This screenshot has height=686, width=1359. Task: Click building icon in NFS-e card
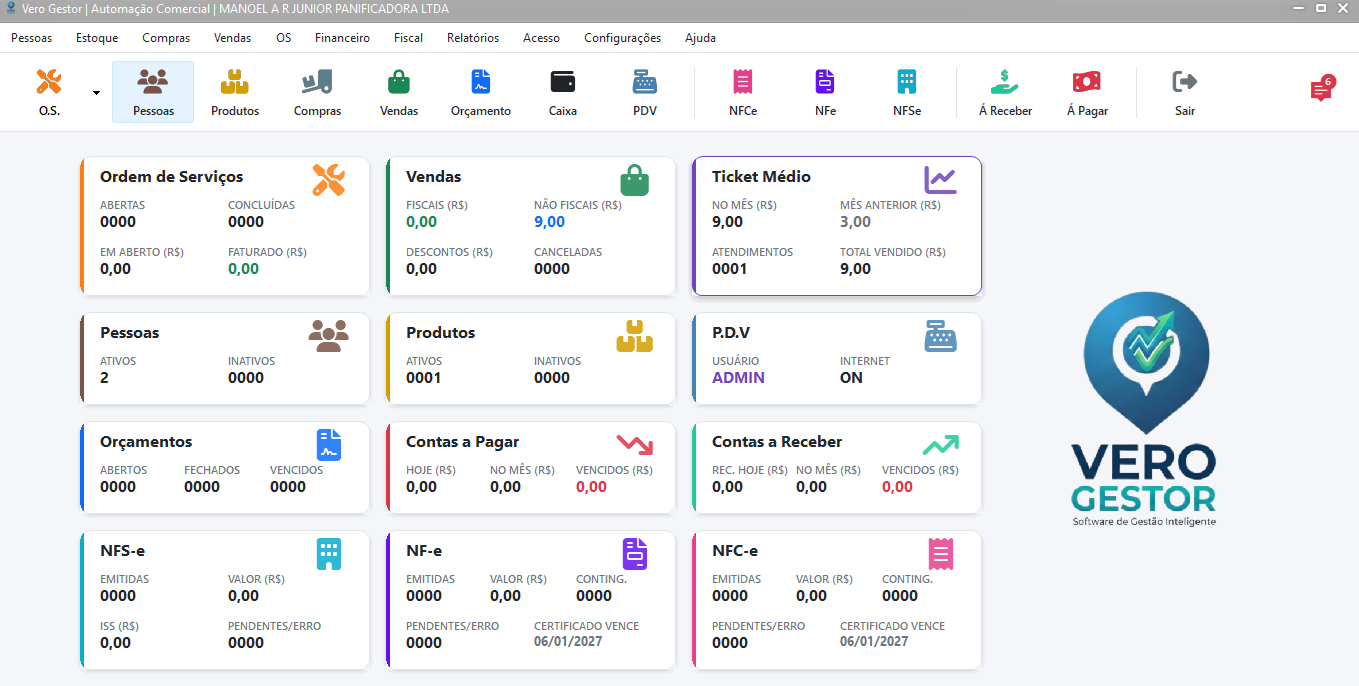pyautogui.click(x=329, y=554)
